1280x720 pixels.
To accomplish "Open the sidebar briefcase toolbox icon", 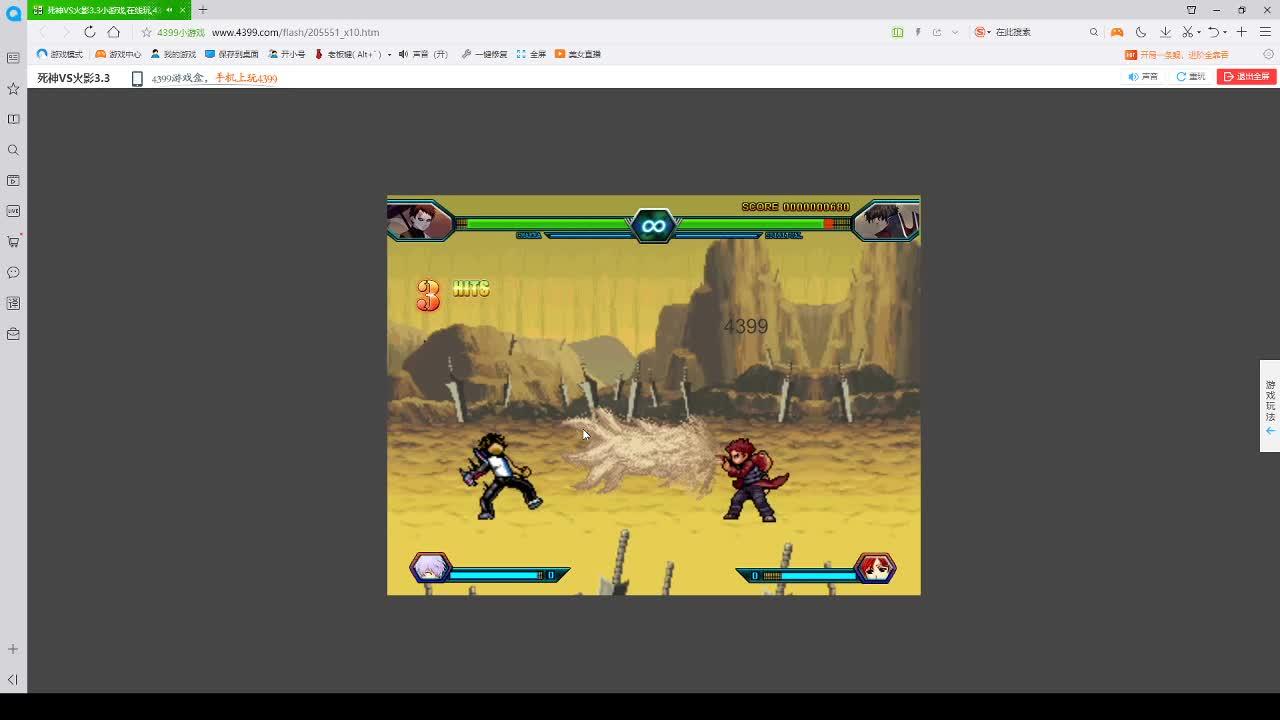I will click(13, 333).
